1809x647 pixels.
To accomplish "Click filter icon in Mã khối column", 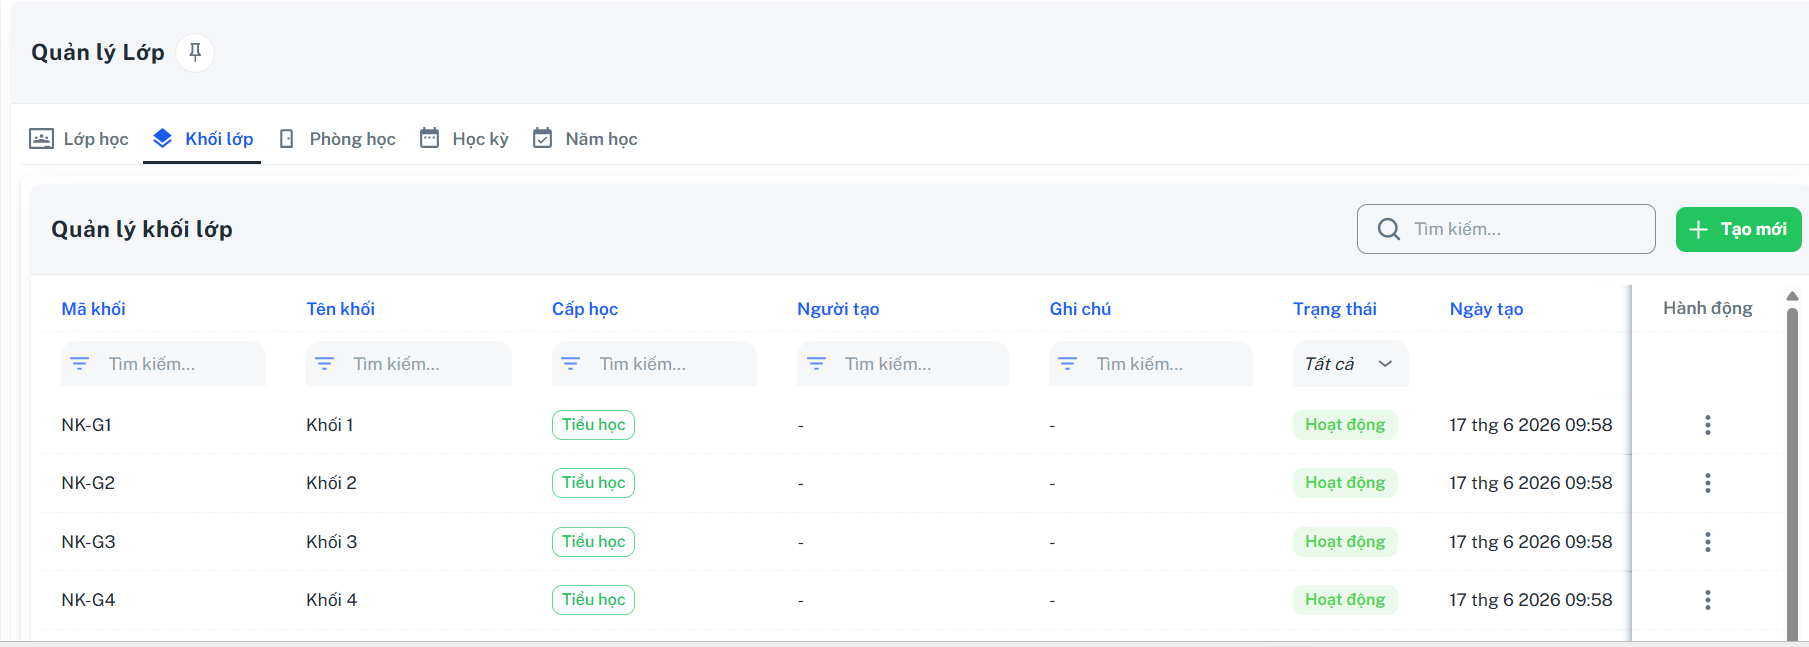I will [x=80, y=364].
